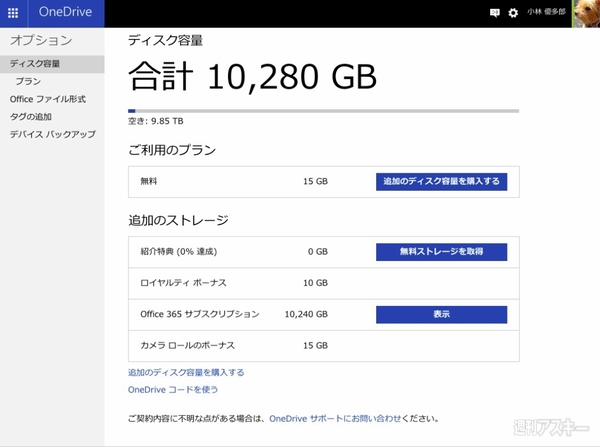
Task: Click 表示 button for Office 365
Action: 441,314
